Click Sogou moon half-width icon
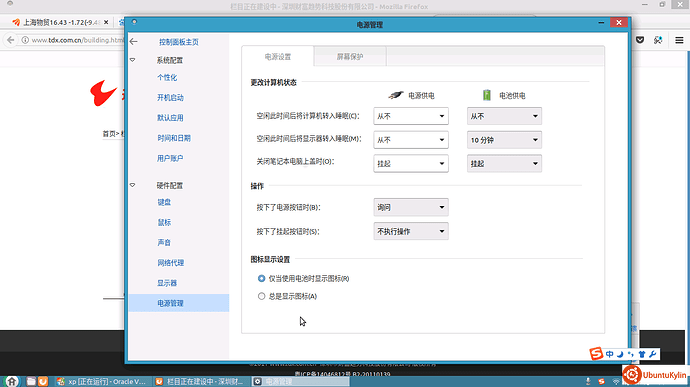 point(620,354)
